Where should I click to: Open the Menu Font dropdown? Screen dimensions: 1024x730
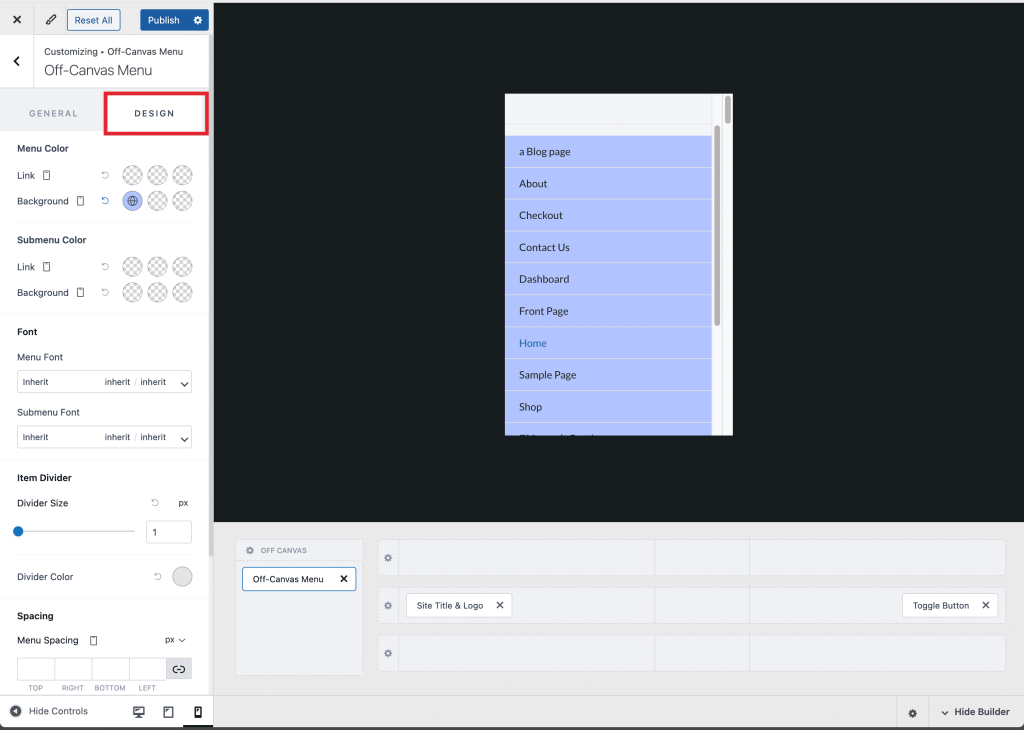tap(104, 382)
